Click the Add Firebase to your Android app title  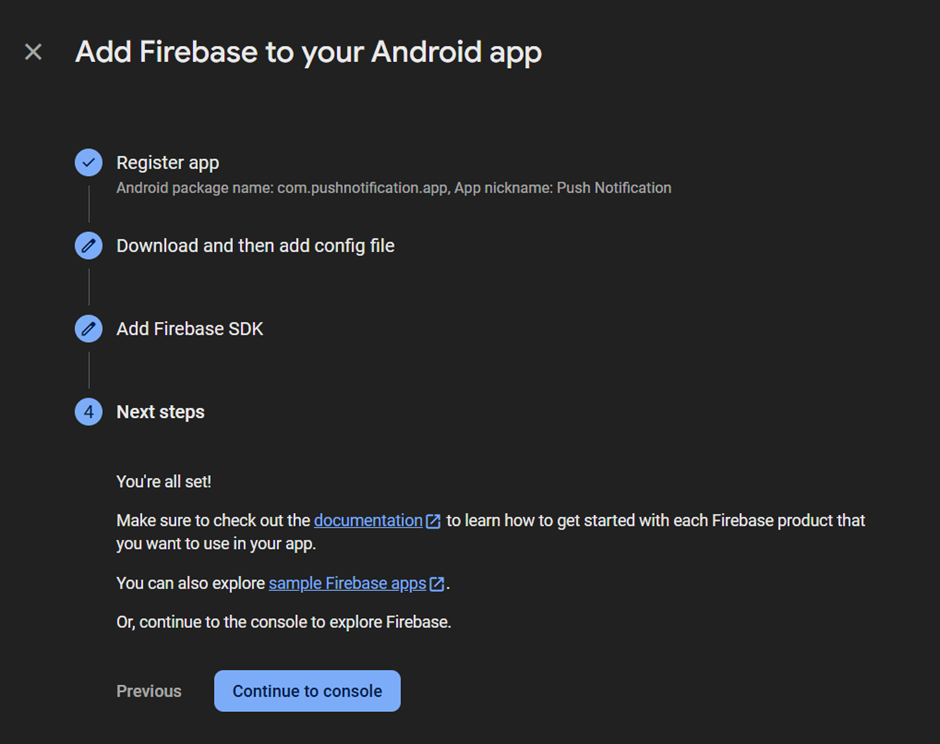pyautogui.click(x=308, y=52)
